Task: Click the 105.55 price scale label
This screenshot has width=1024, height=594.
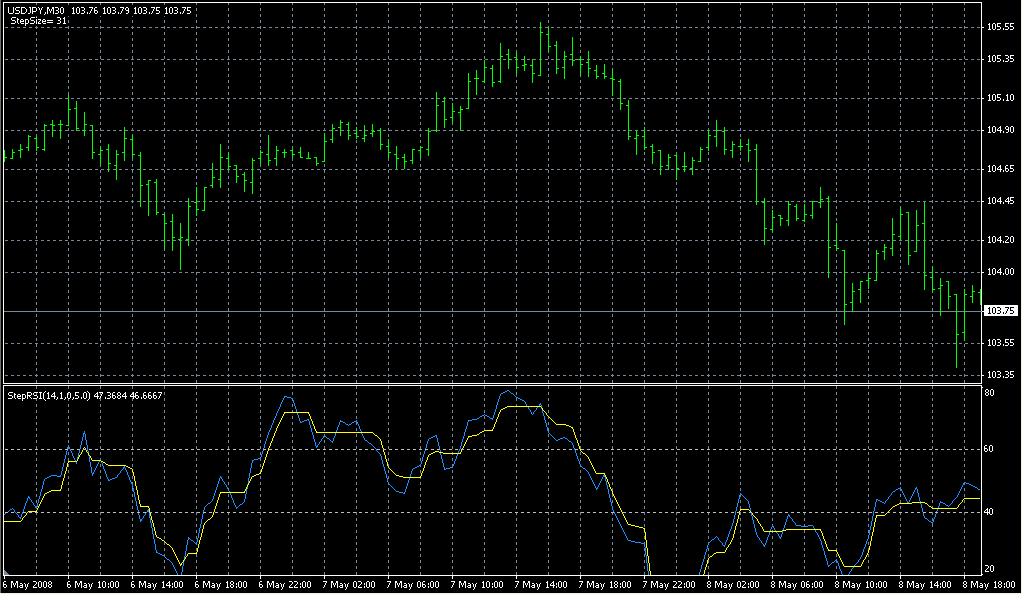Action: tap(1000, 27)
